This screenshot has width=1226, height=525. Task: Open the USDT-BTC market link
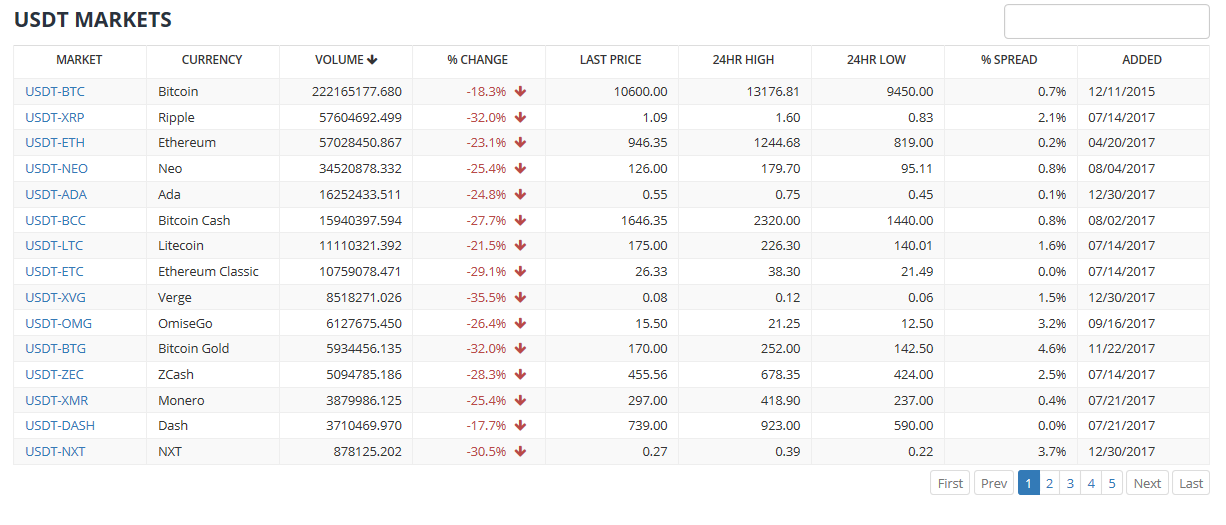pos(55,92)
